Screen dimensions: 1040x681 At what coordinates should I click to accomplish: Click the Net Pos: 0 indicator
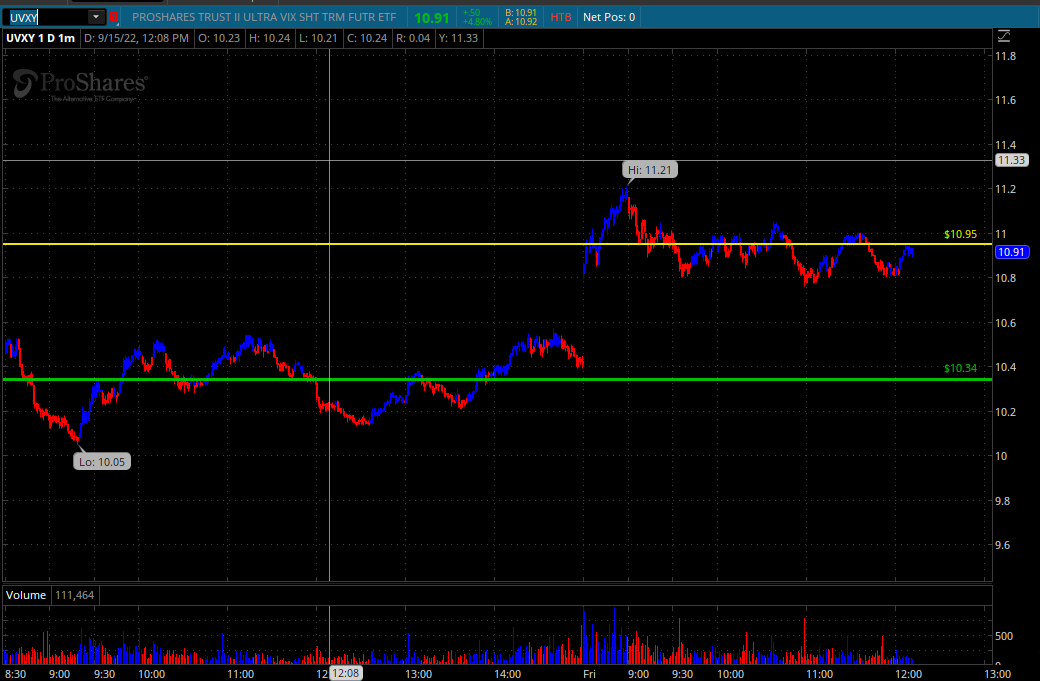pos(609,17)
